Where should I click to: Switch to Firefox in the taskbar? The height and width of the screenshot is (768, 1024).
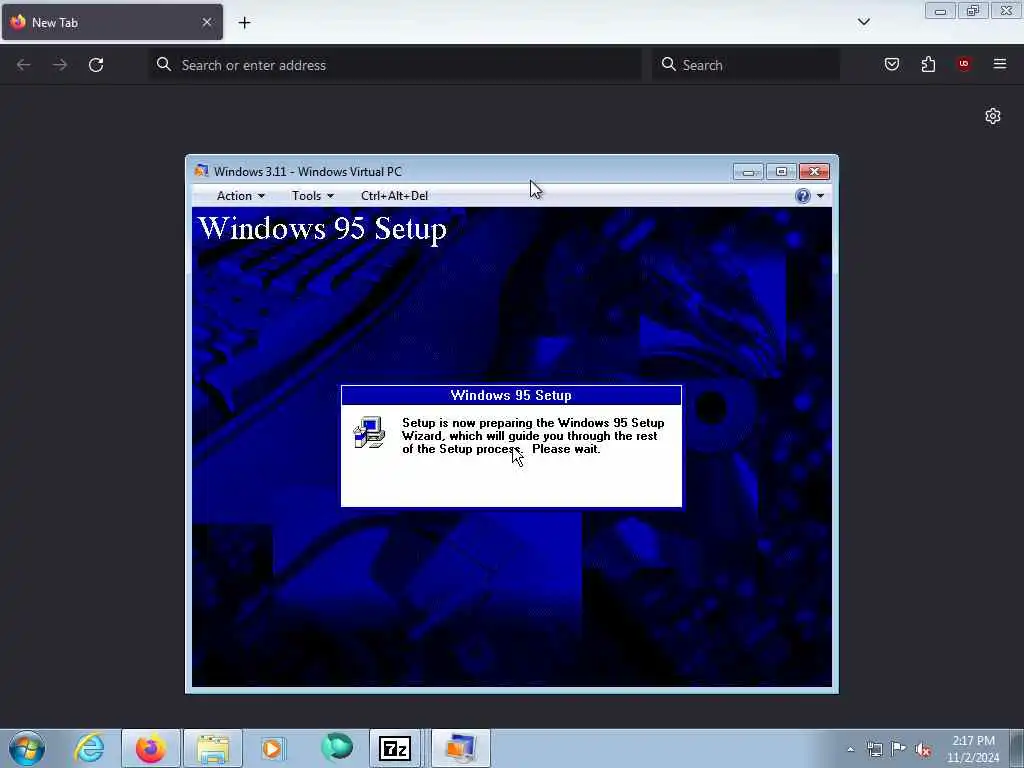tap(151, 748)
